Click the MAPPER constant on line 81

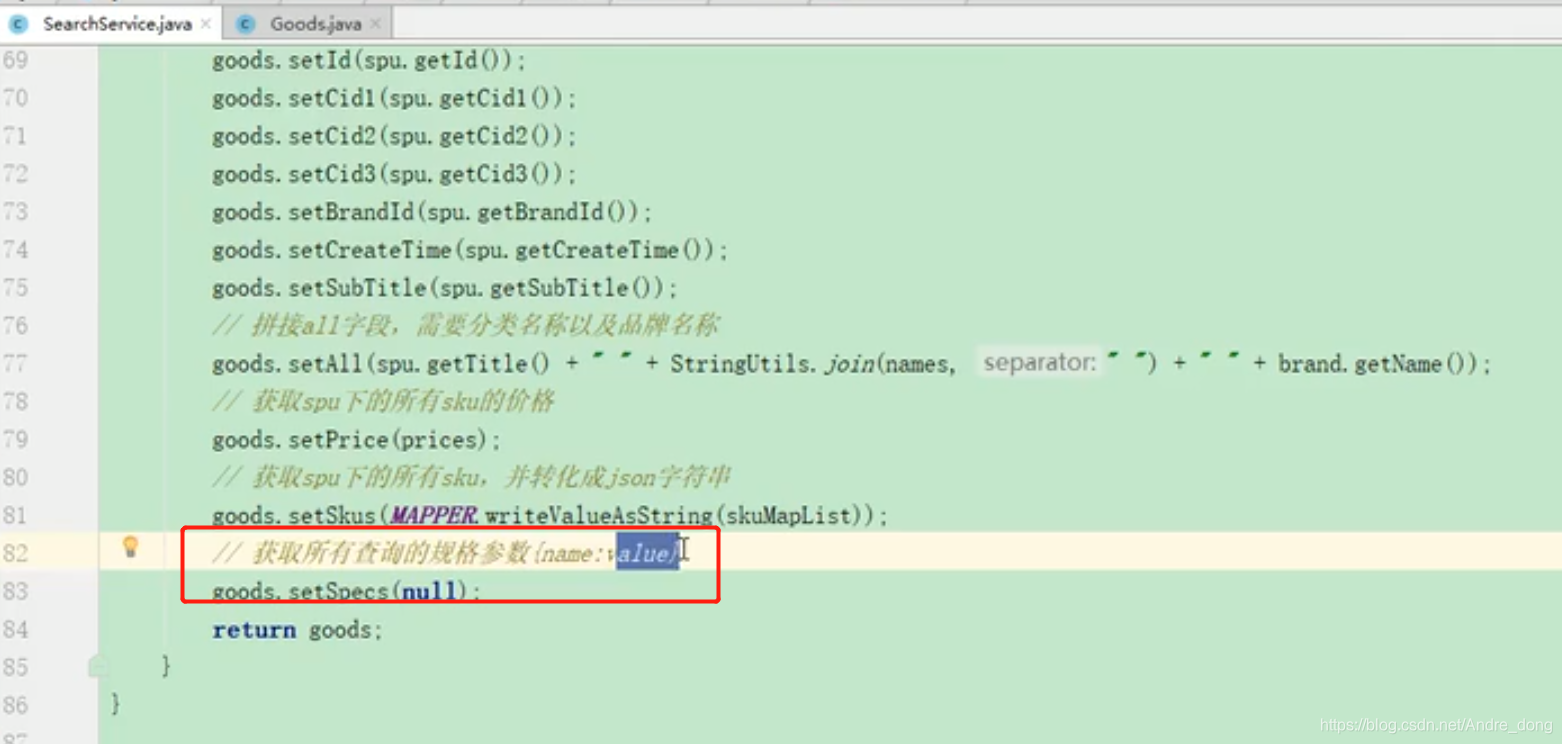433,516
